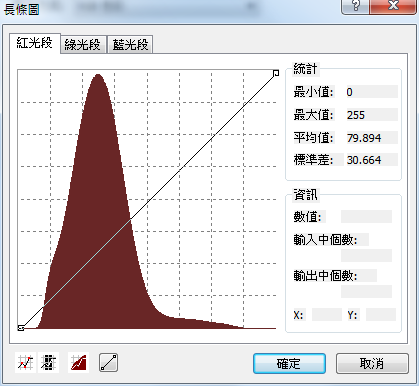
Task: Click the peak of the red histogram
Action: coord(98,75)
